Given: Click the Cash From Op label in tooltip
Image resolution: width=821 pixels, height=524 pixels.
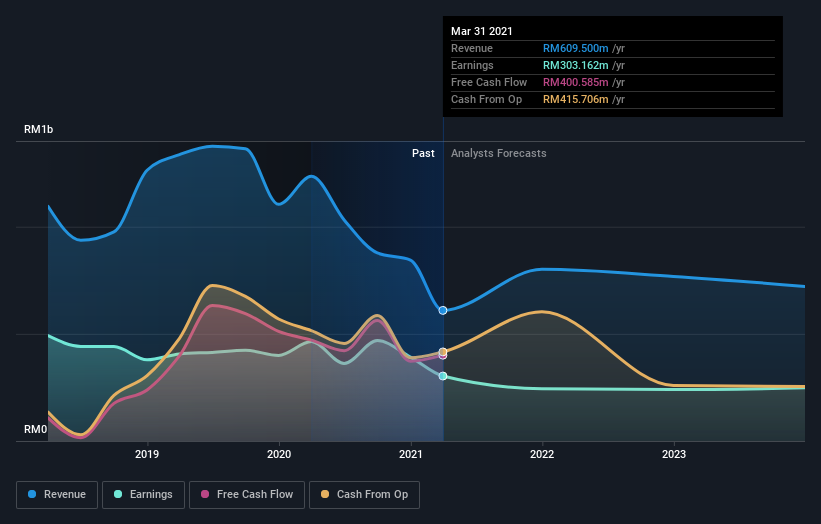Looking at the screenshot, I should 486,99.
